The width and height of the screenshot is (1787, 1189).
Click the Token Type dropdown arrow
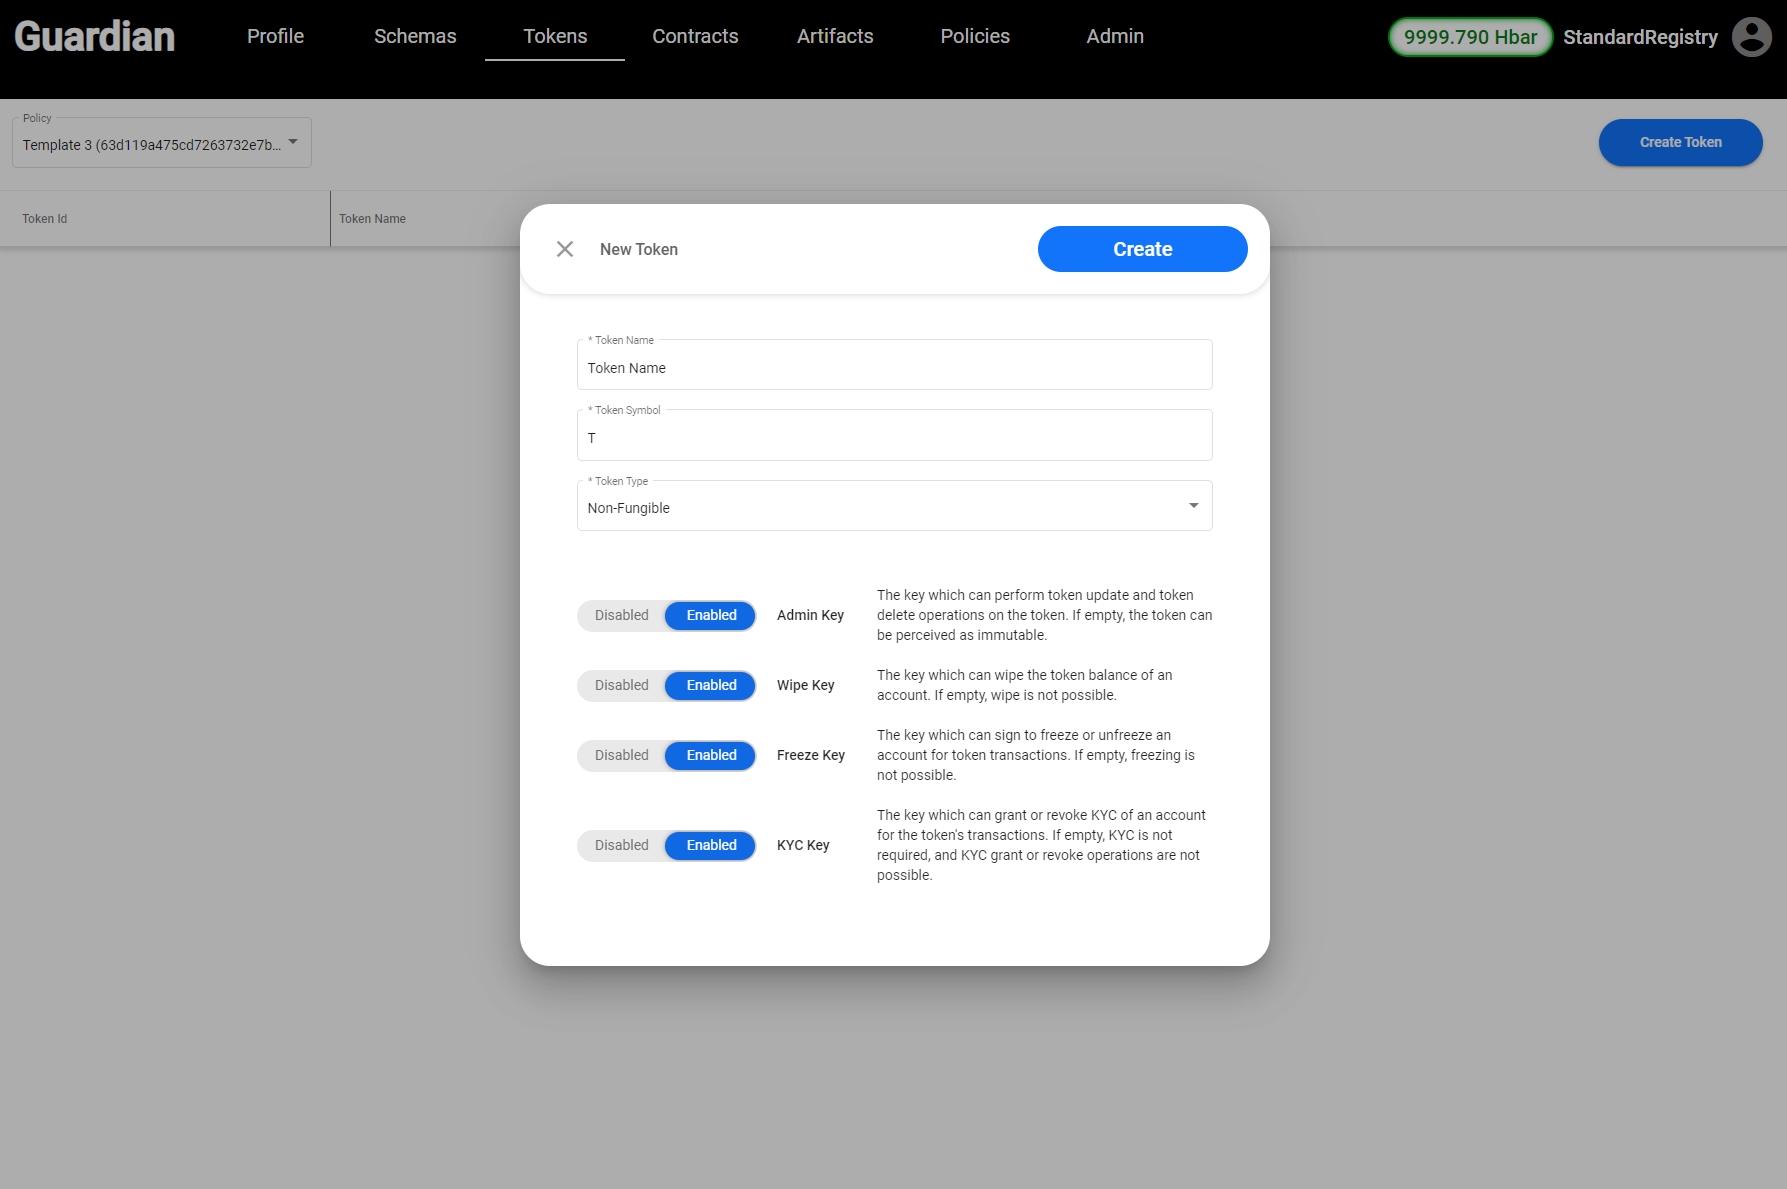point(1193,506)
